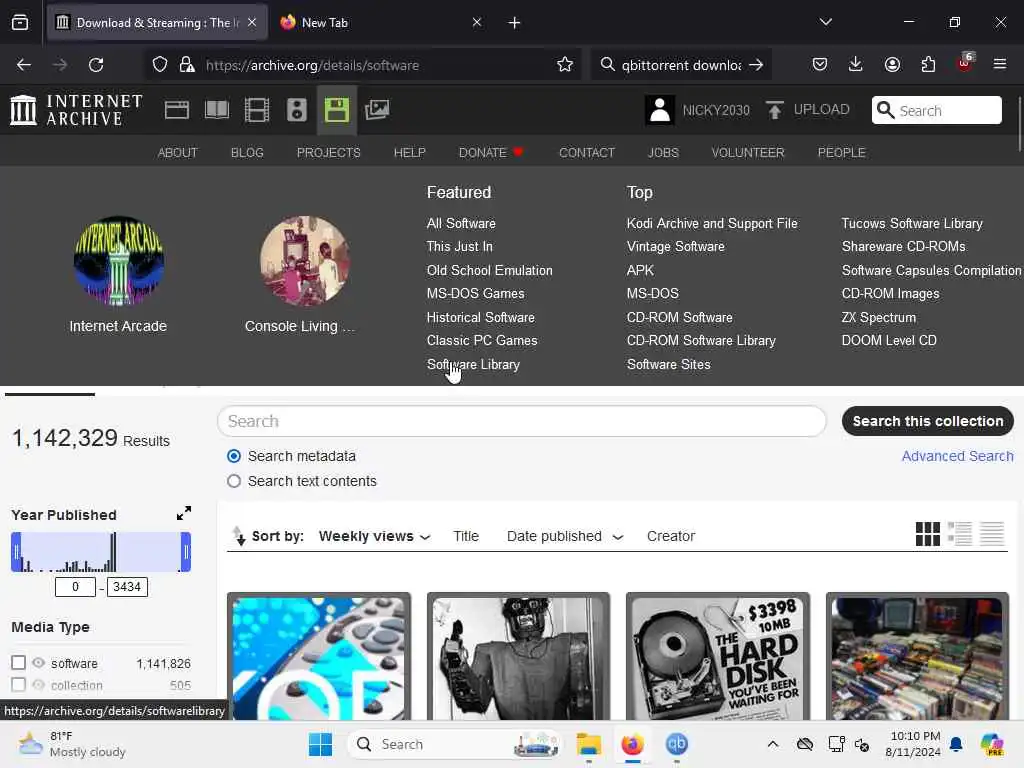Open MS-DOS Games featured link
Image resolution: width=1024 pixels, height=768 pixels.
pos(475,293)
